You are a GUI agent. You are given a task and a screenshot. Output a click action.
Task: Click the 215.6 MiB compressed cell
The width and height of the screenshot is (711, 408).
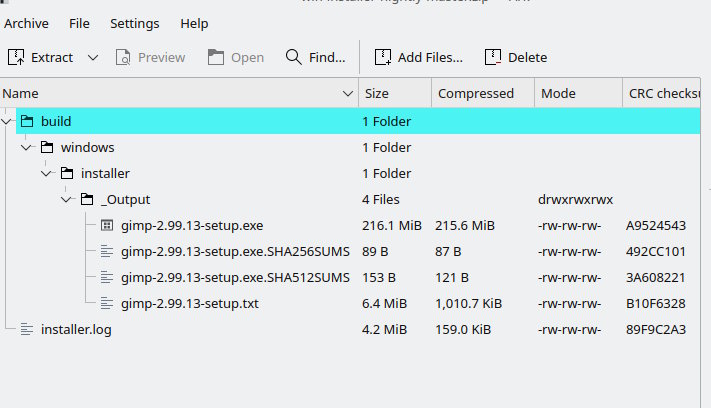[465, 226]
